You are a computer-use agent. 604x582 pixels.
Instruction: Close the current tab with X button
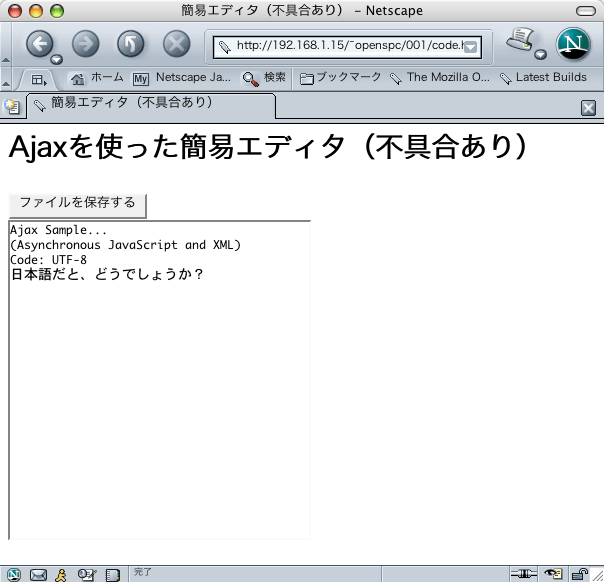(x=588, y=108)
